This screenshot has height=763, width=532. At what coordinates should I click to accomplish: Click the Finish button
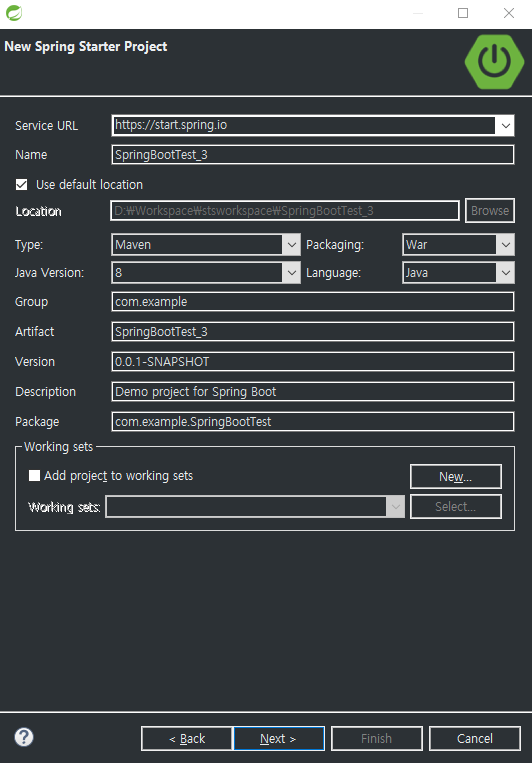pos(377,739)
